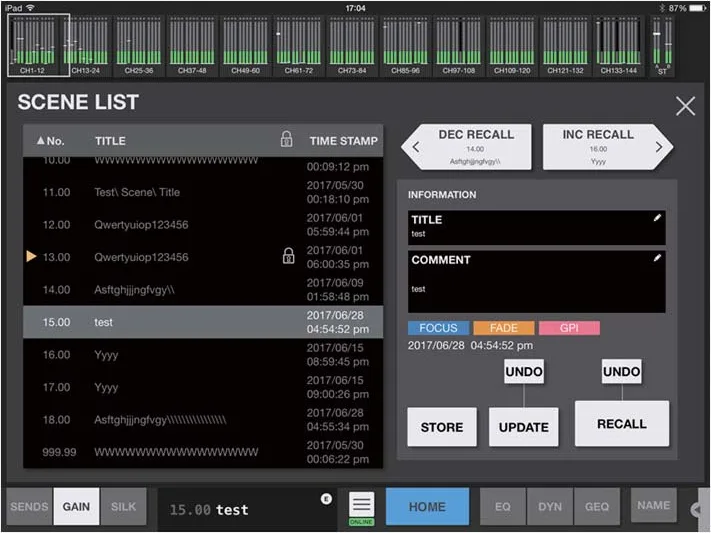
Task: Select scene 17.00 Yyyy
Action: [203, 387]
